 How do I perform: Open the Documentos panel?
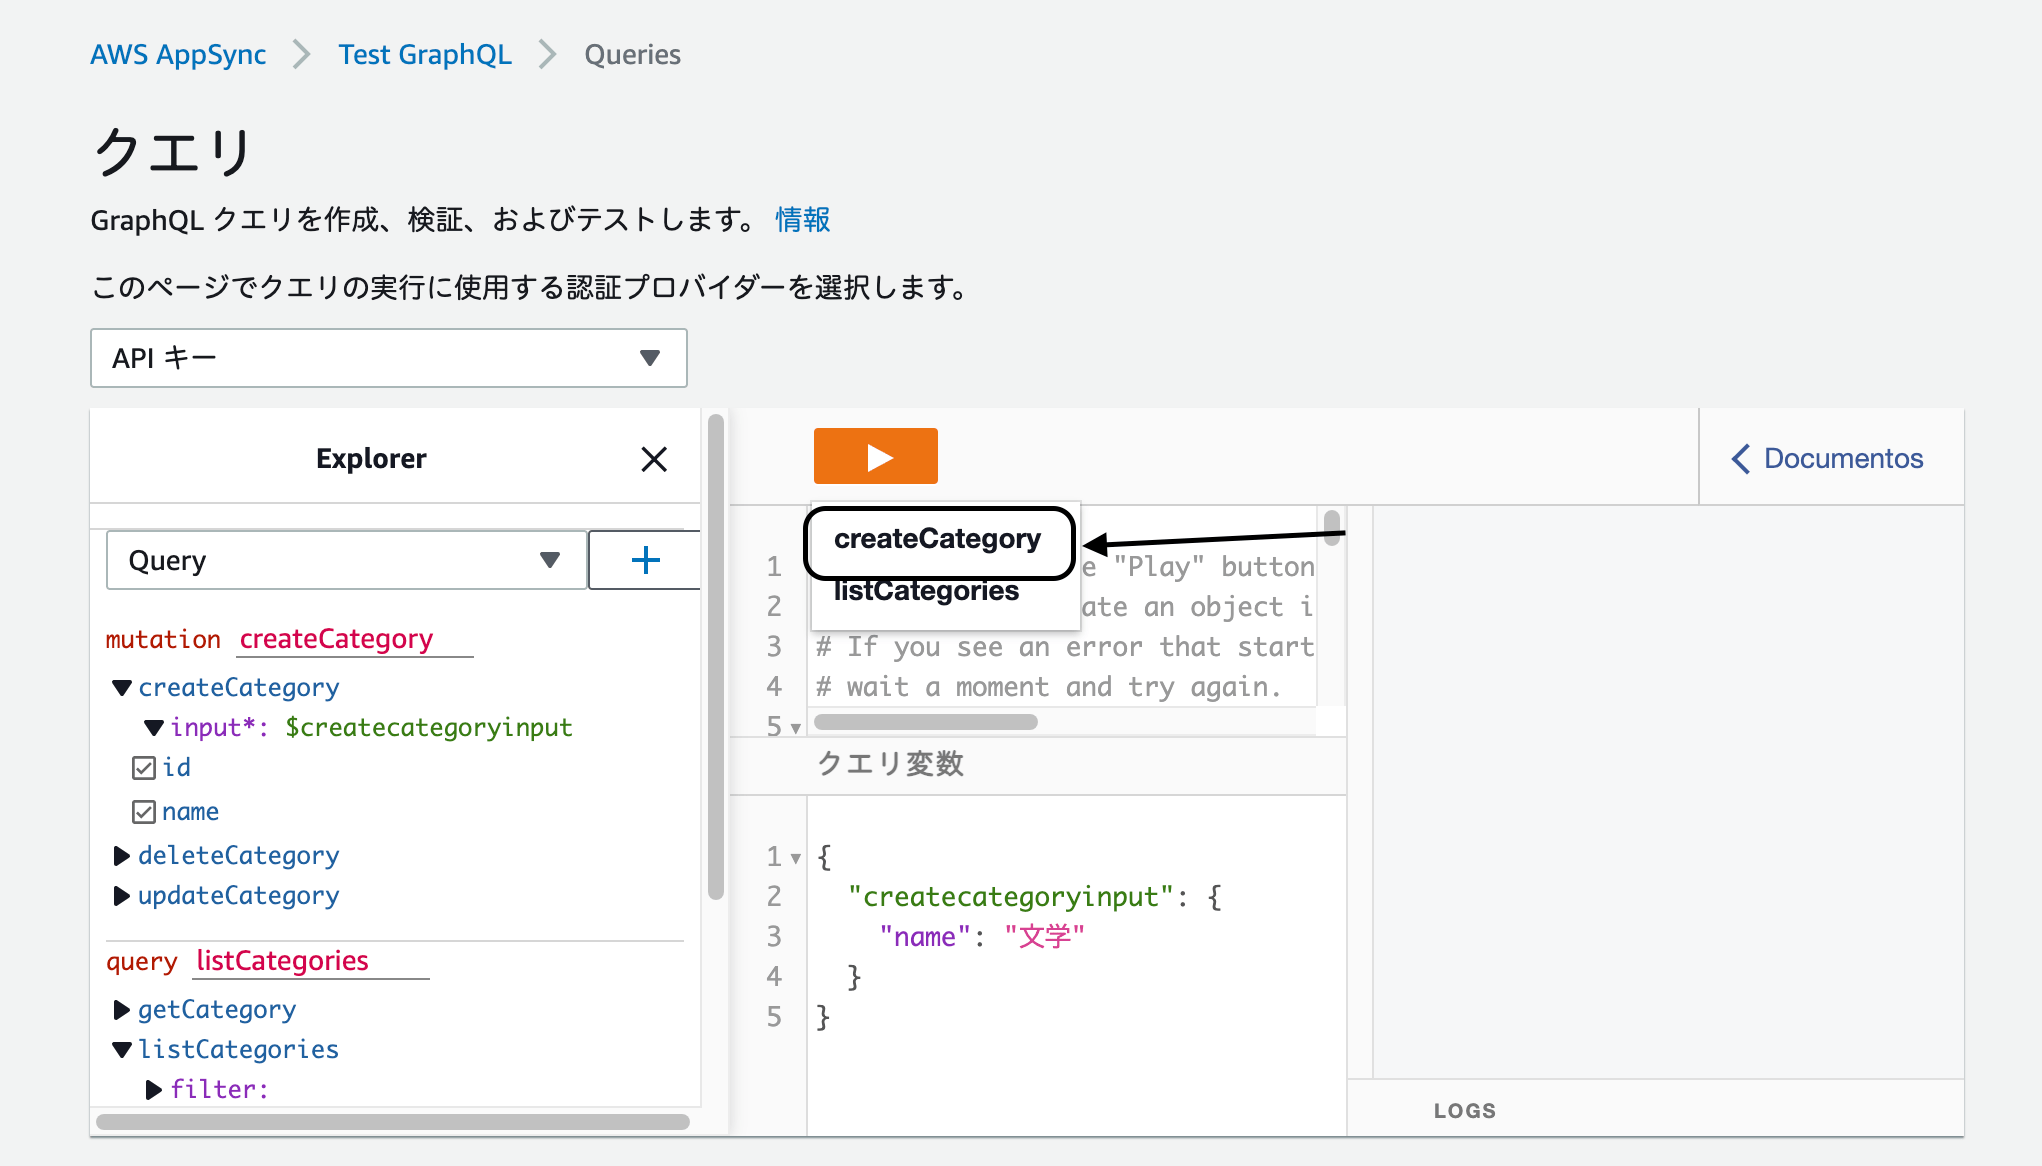coord(1828,458)
